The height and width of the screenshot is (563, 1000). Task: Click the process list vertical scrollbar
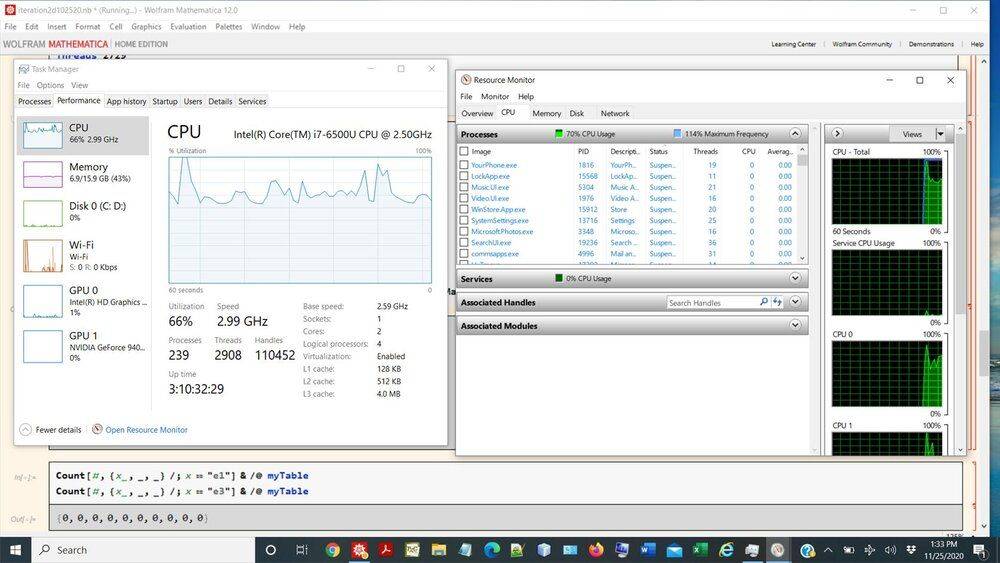(802, 210)
